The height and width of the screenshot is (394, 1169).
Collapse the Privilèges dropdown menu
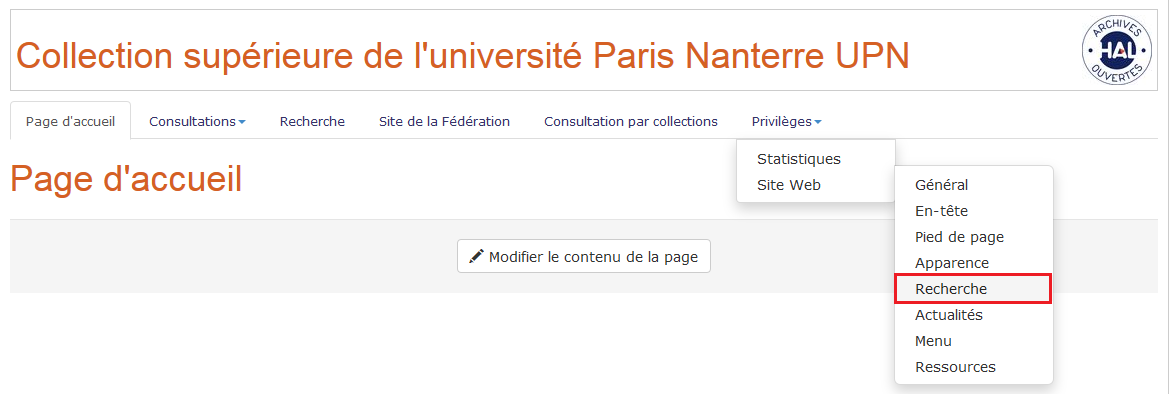point(787,121)
